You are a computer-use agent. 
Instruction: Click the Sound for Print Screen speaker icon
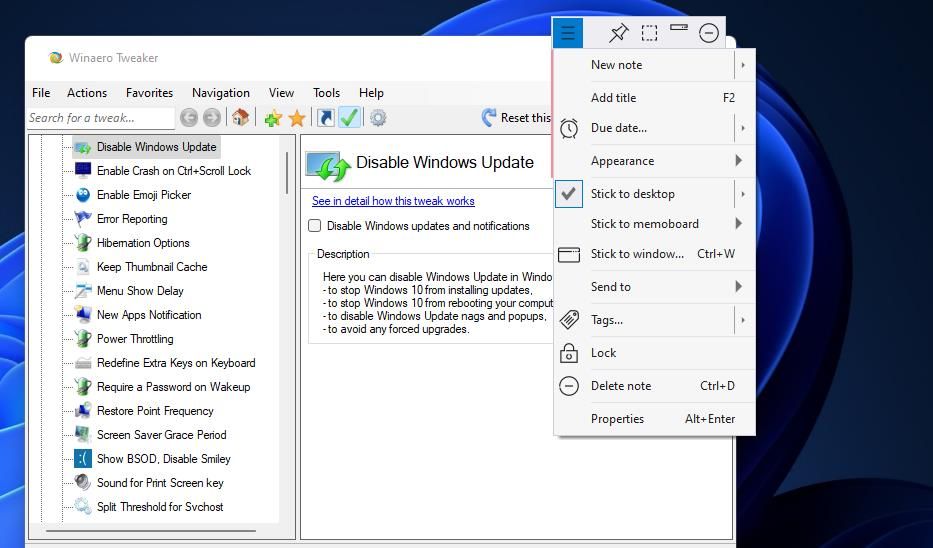tap(83, 483)
